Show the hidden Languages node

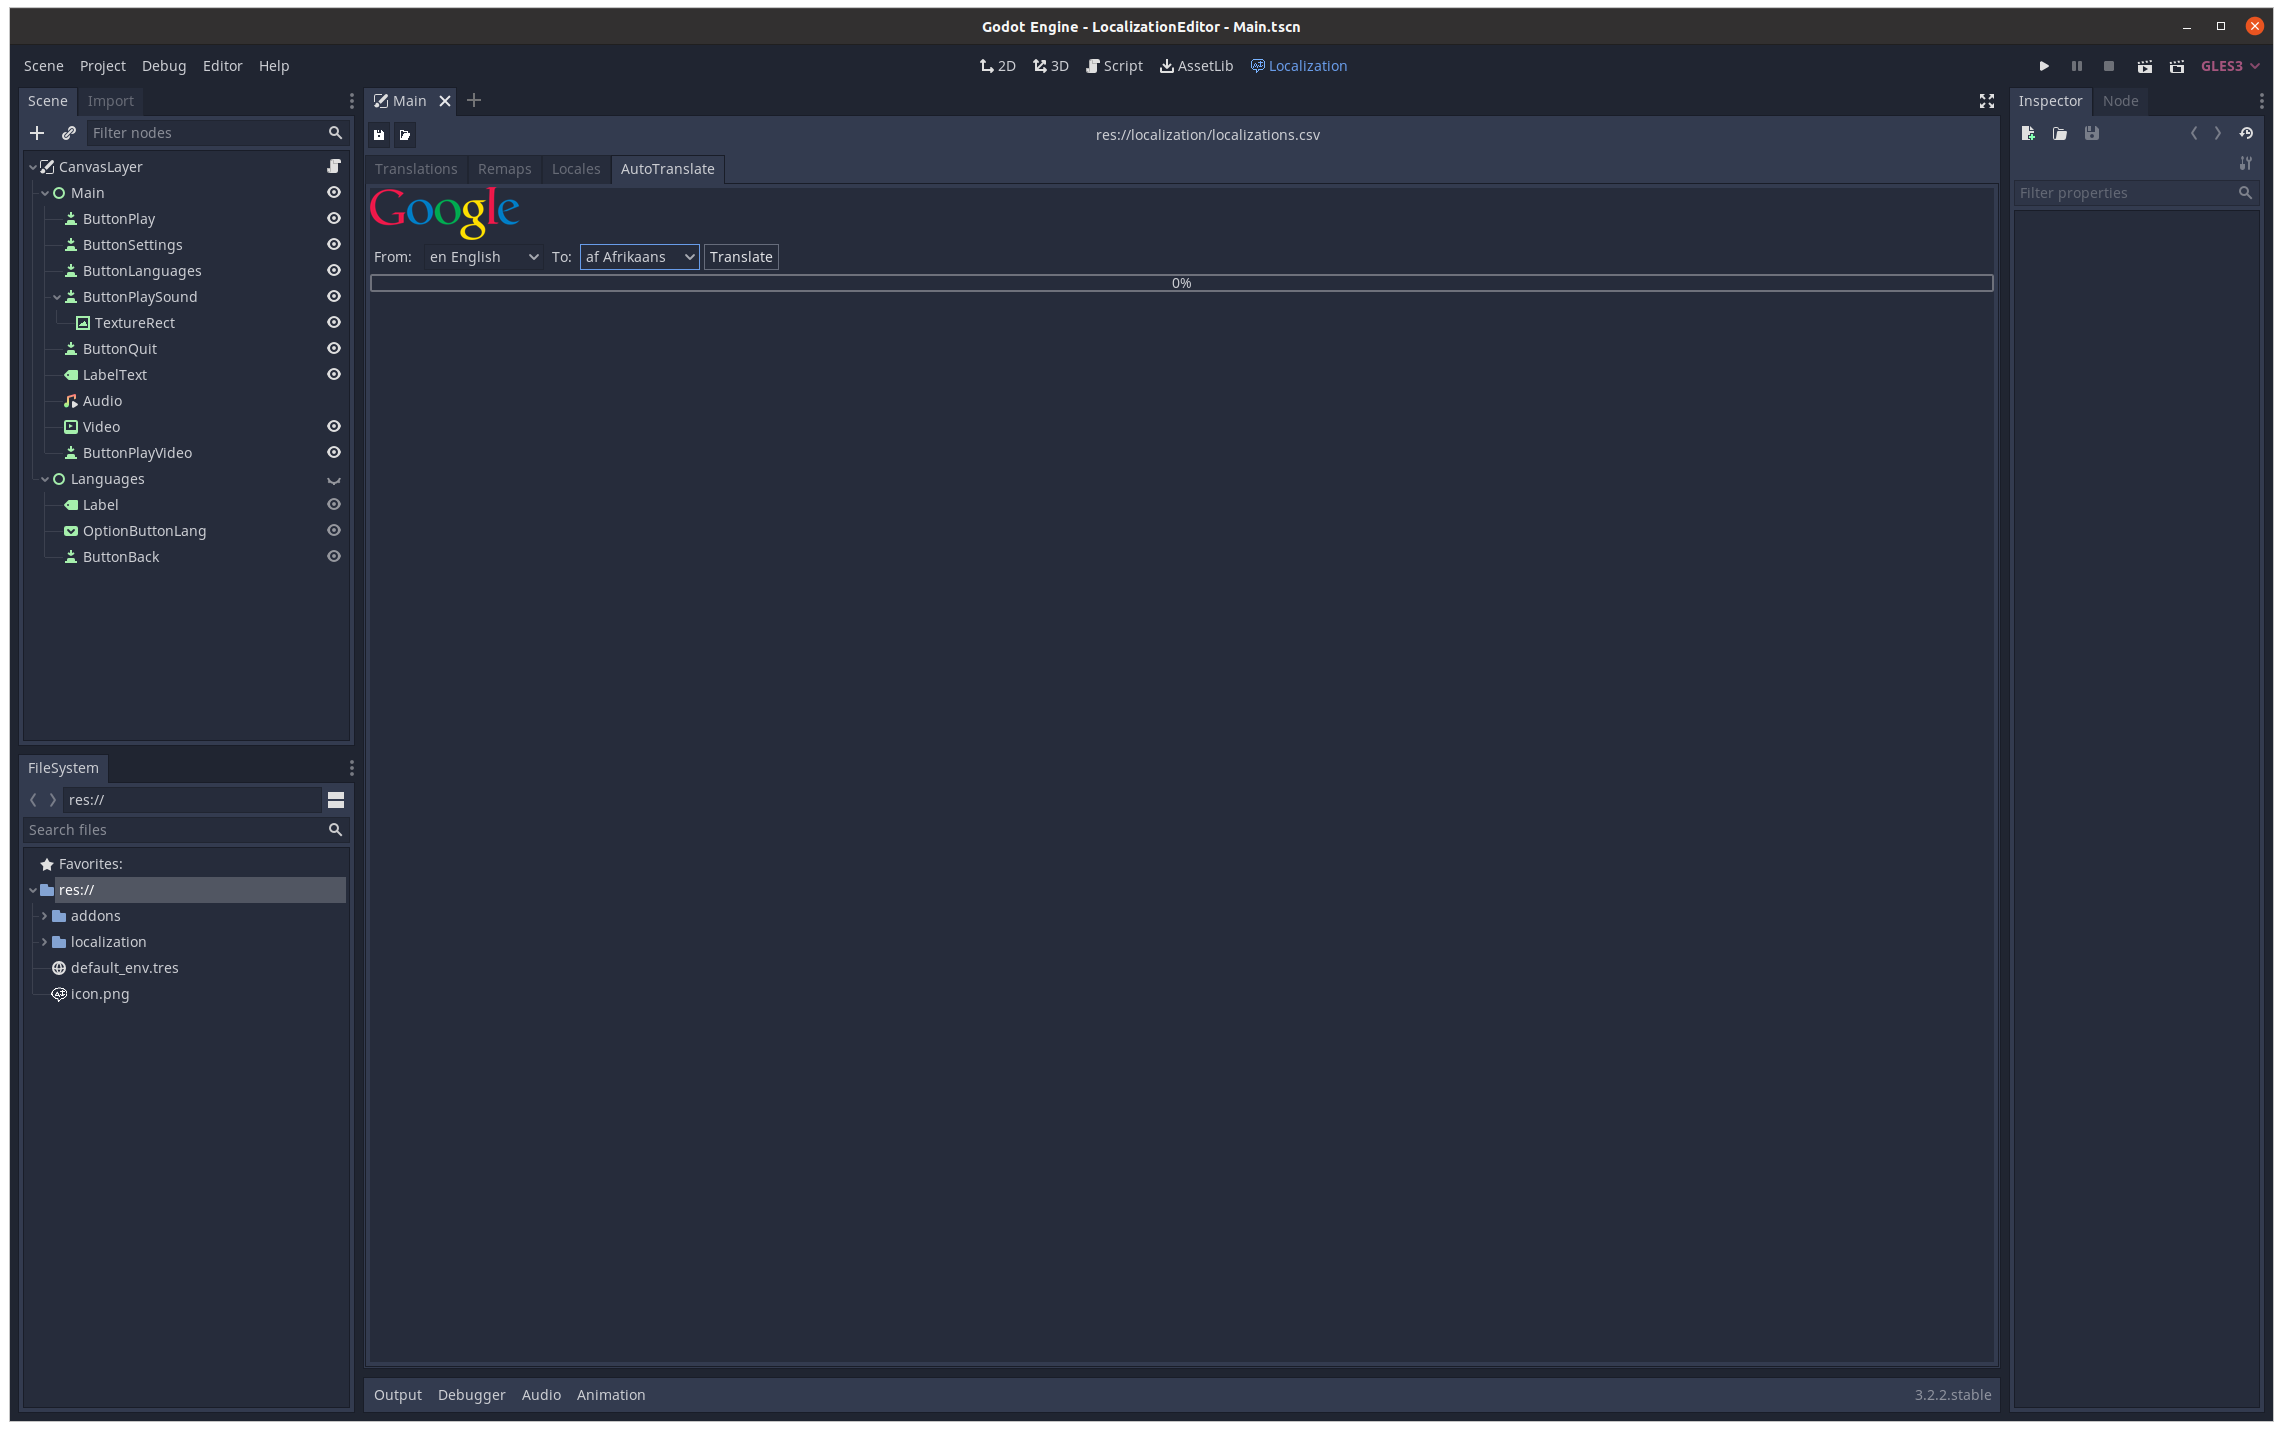coord(334,480)
